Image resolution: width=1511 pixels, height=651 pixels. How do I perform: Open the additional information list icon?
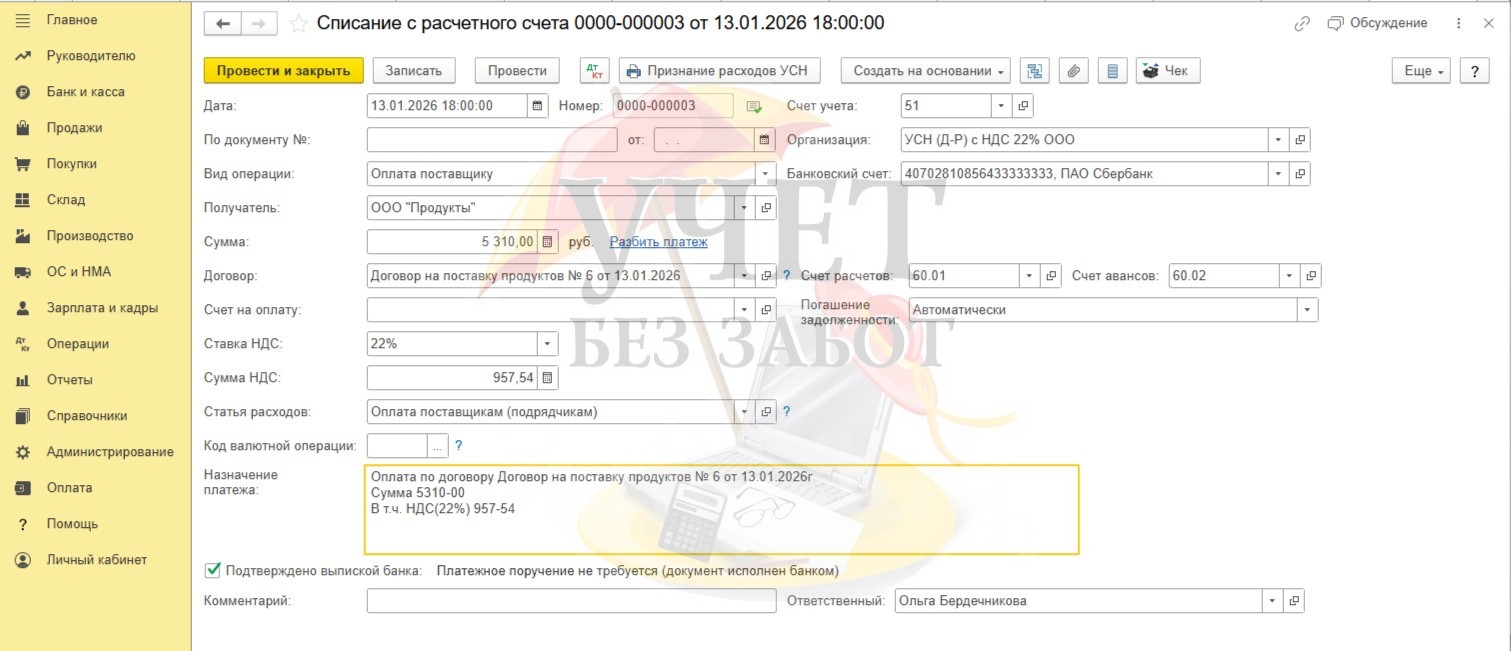tap(1112, 71)
